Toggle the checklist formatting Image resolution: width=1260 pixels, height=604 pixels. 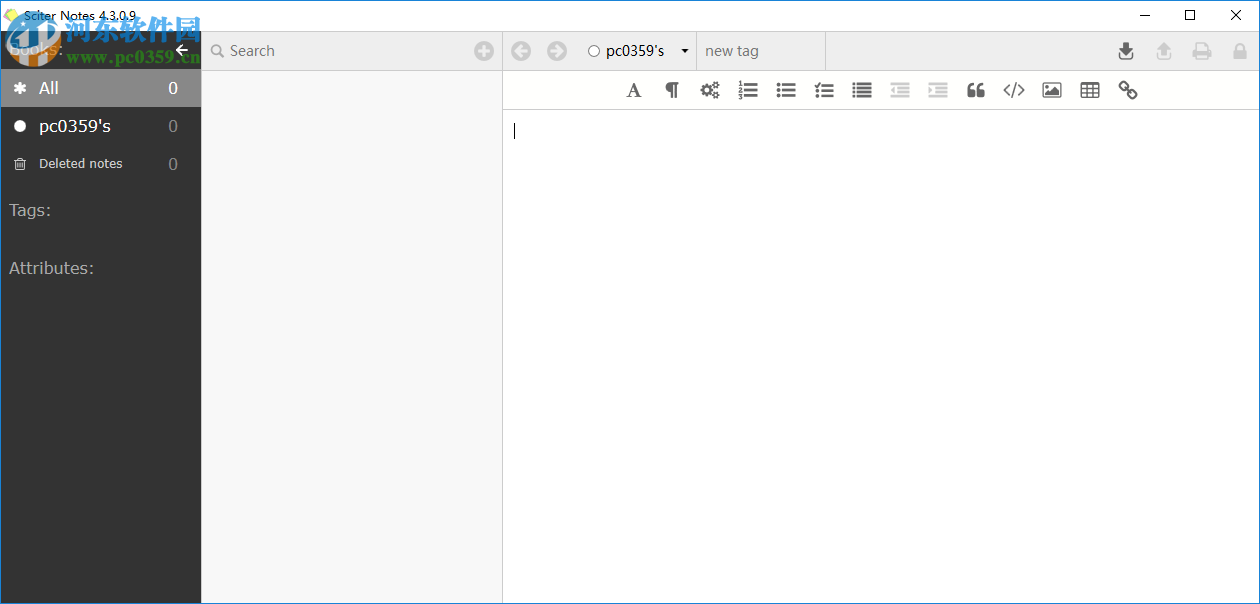pos(824,90)
